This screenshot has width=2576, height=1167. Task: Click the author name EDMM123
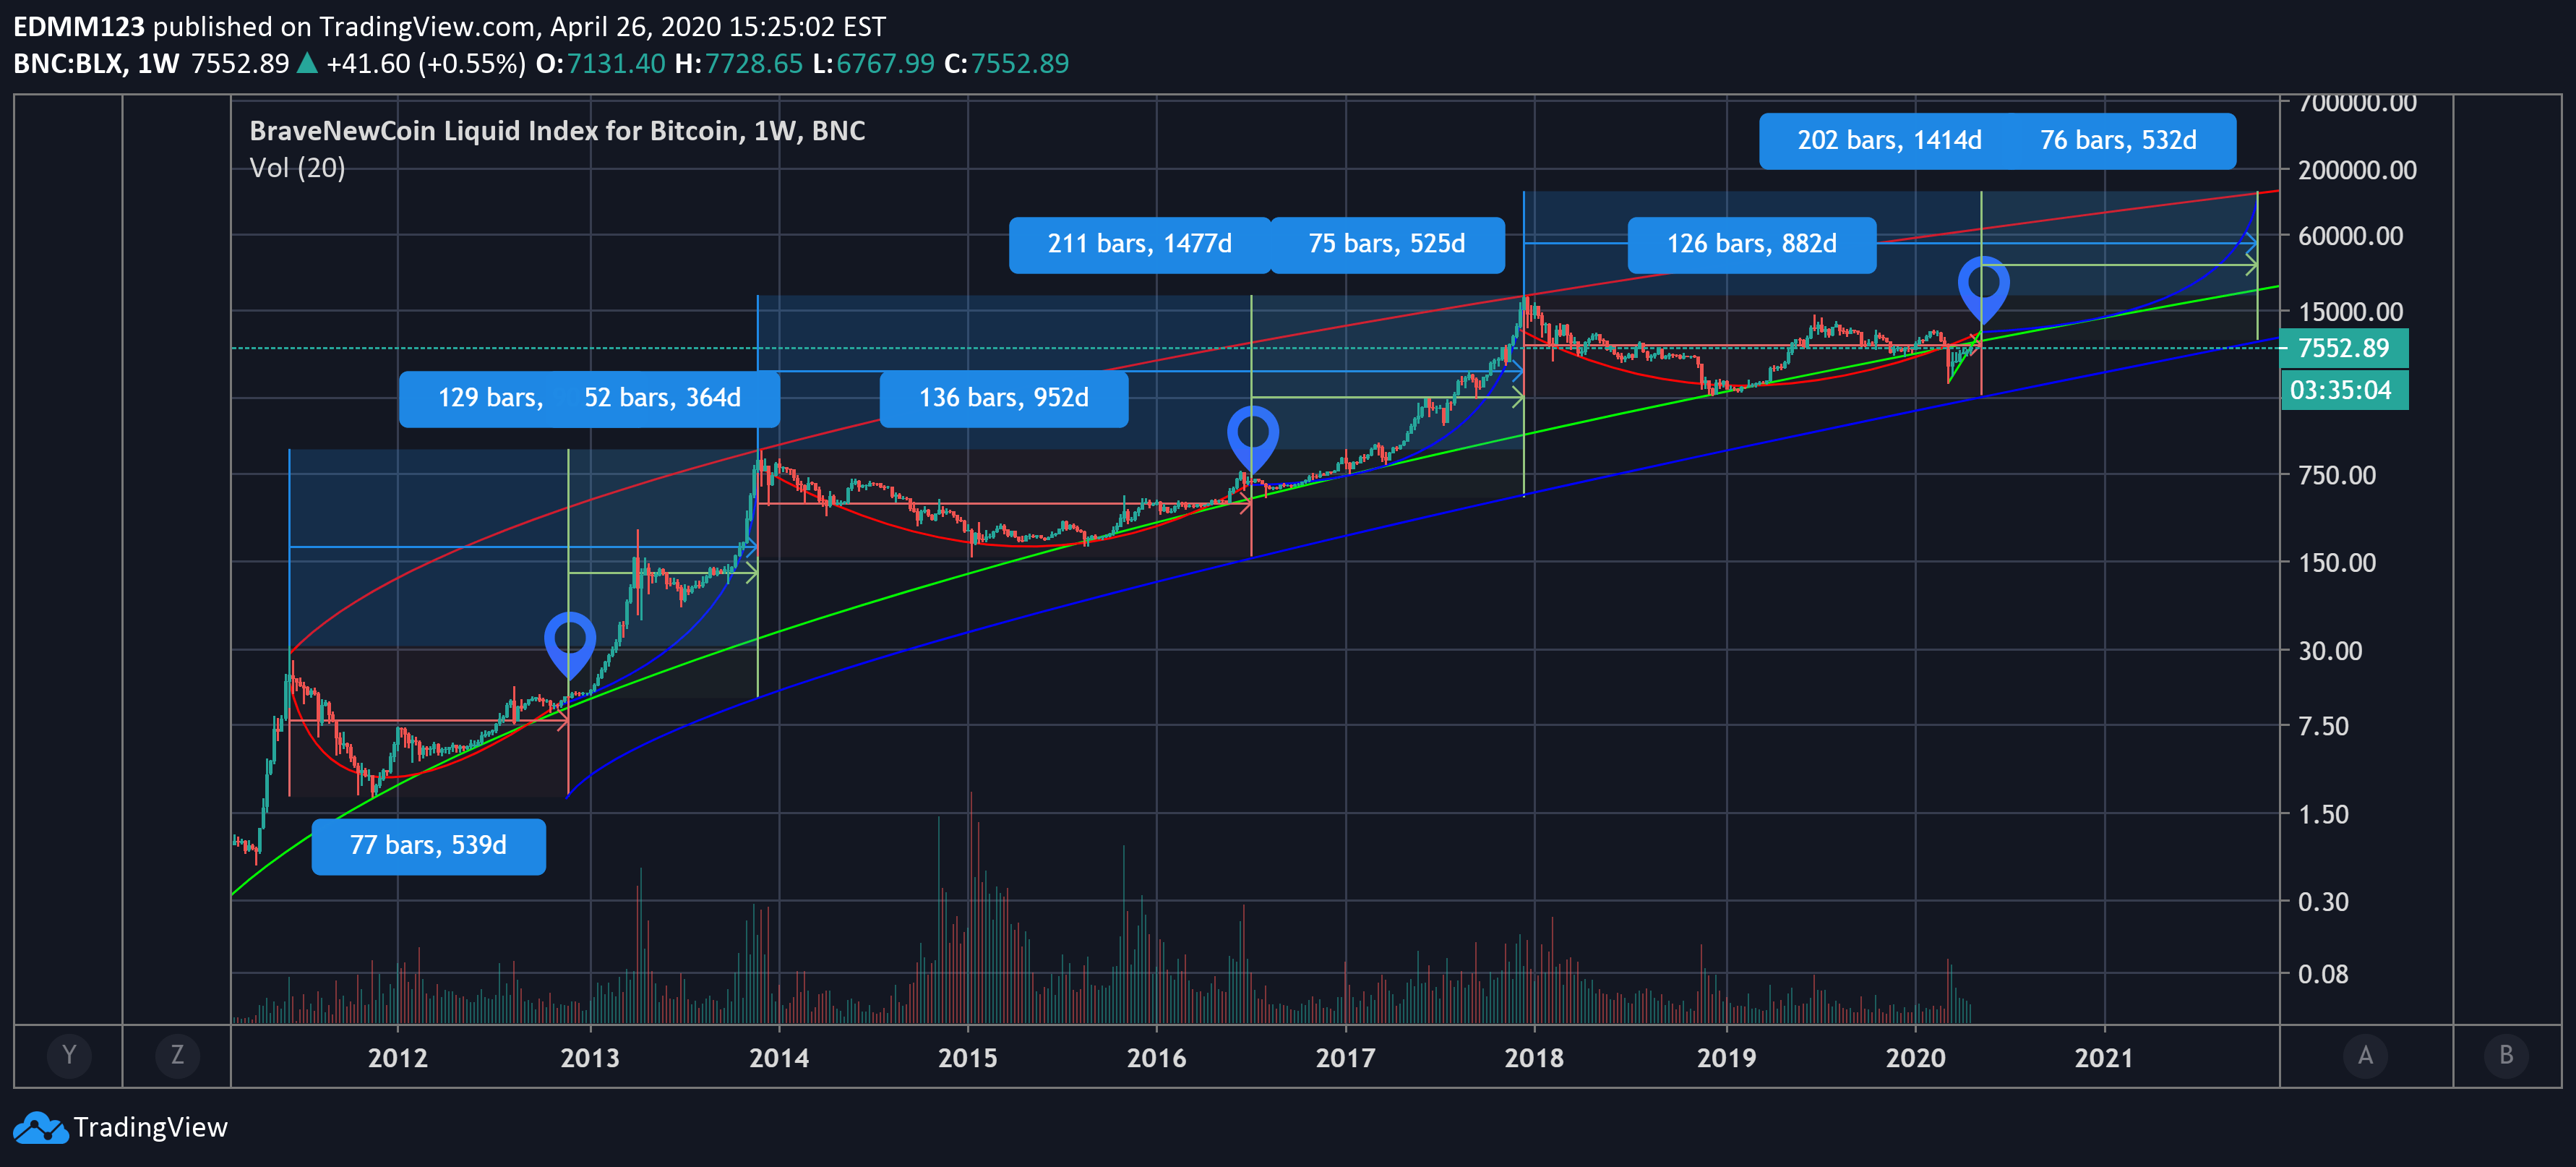(x=79, y=26)
